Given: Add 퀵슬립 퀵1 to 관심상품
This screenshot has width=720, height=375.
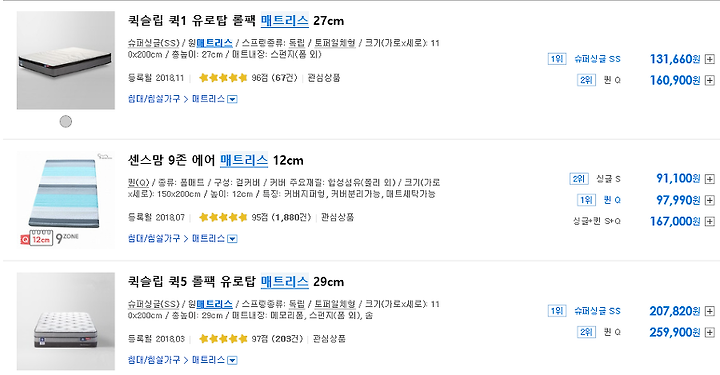Looking at the screenshot, I should pos(324,78).
